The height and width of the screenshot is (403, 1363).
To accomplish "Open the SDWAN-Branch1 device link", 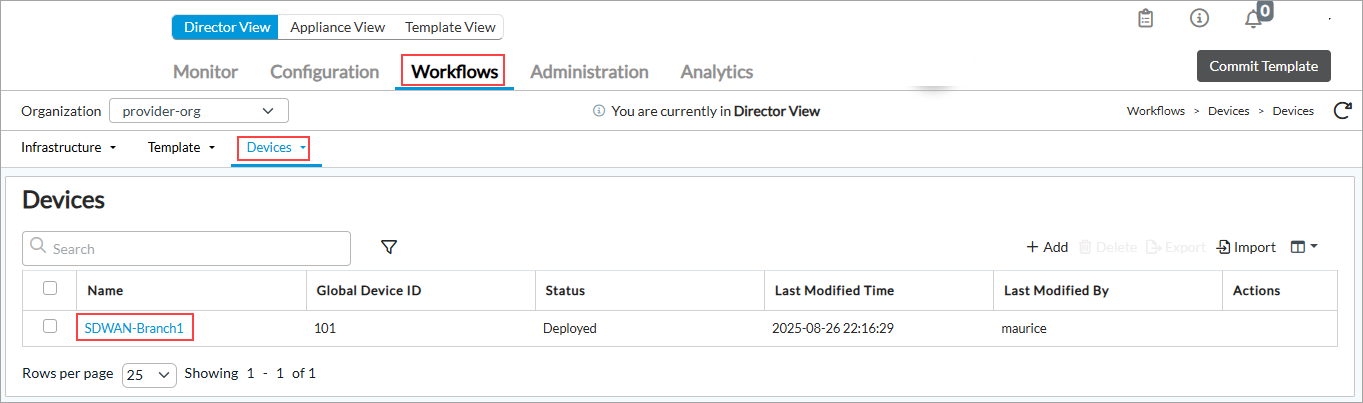I will pyautogui.click(x=134, y=327).
